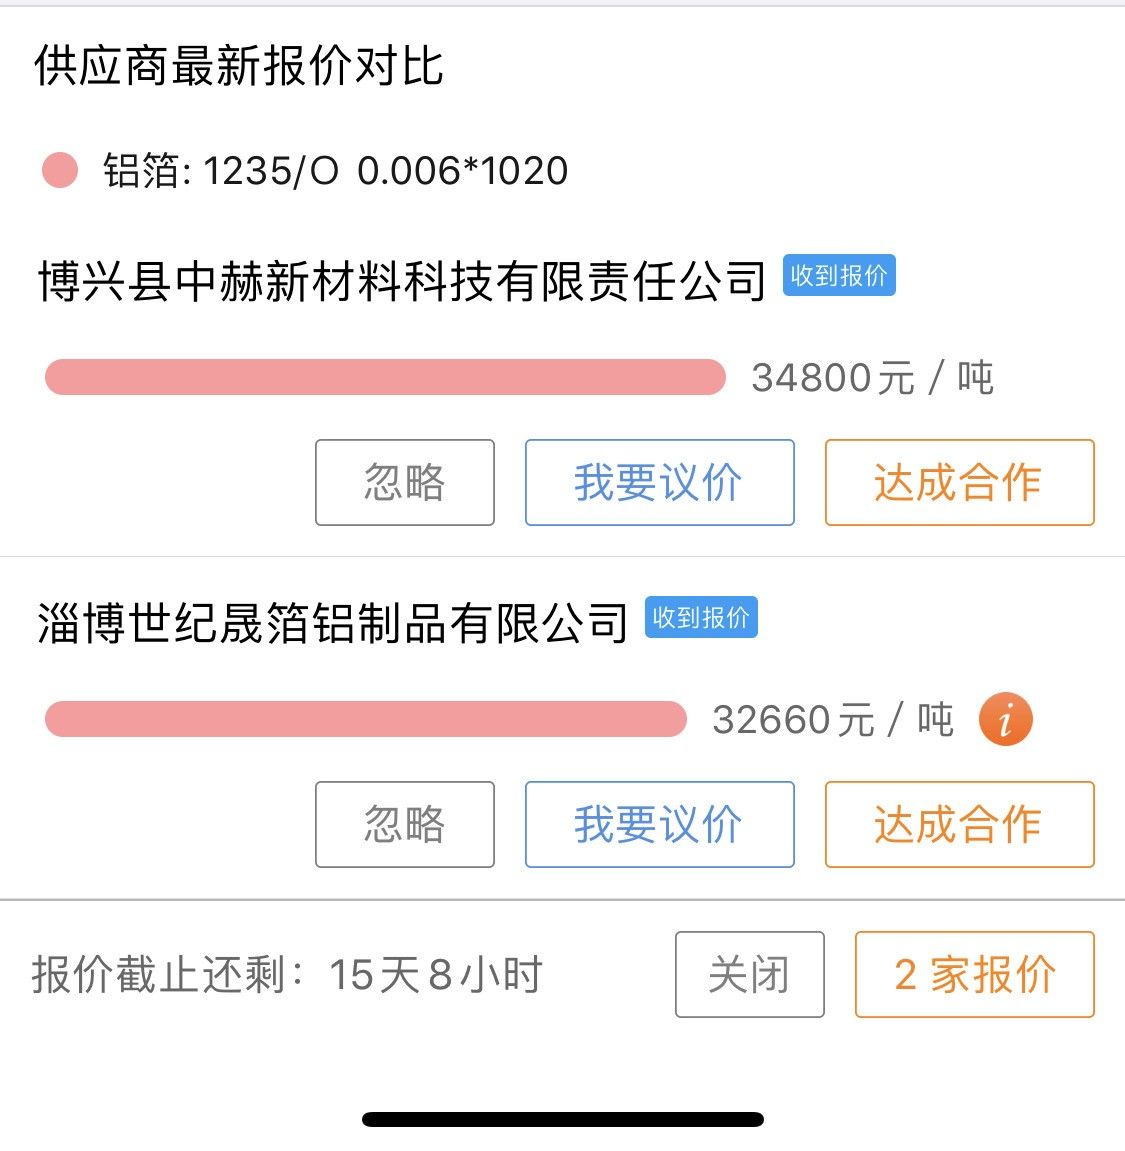Open 博兴县中赫新材料科技有限责任公司 supplier name

click(401, 280)
